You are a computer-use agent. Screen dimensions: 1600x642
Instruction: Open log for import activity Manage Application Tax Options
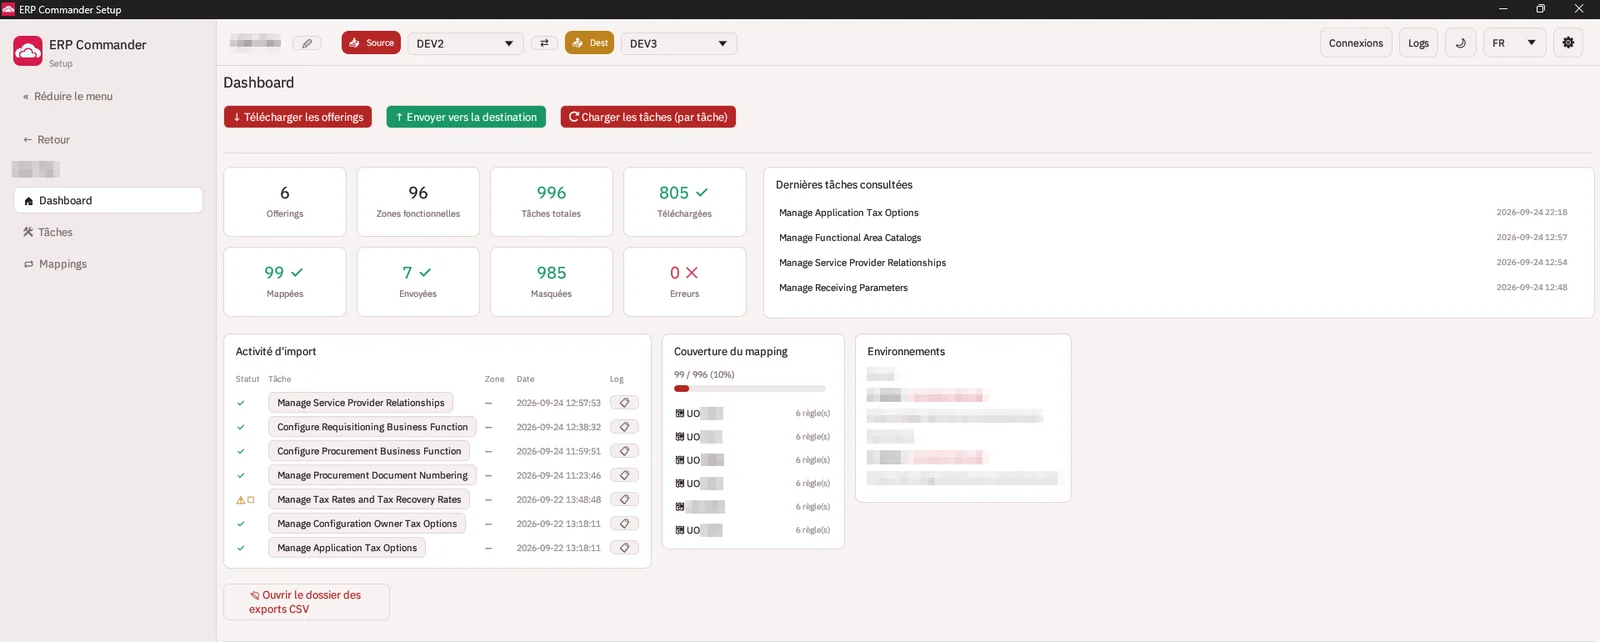click(624, 548)
